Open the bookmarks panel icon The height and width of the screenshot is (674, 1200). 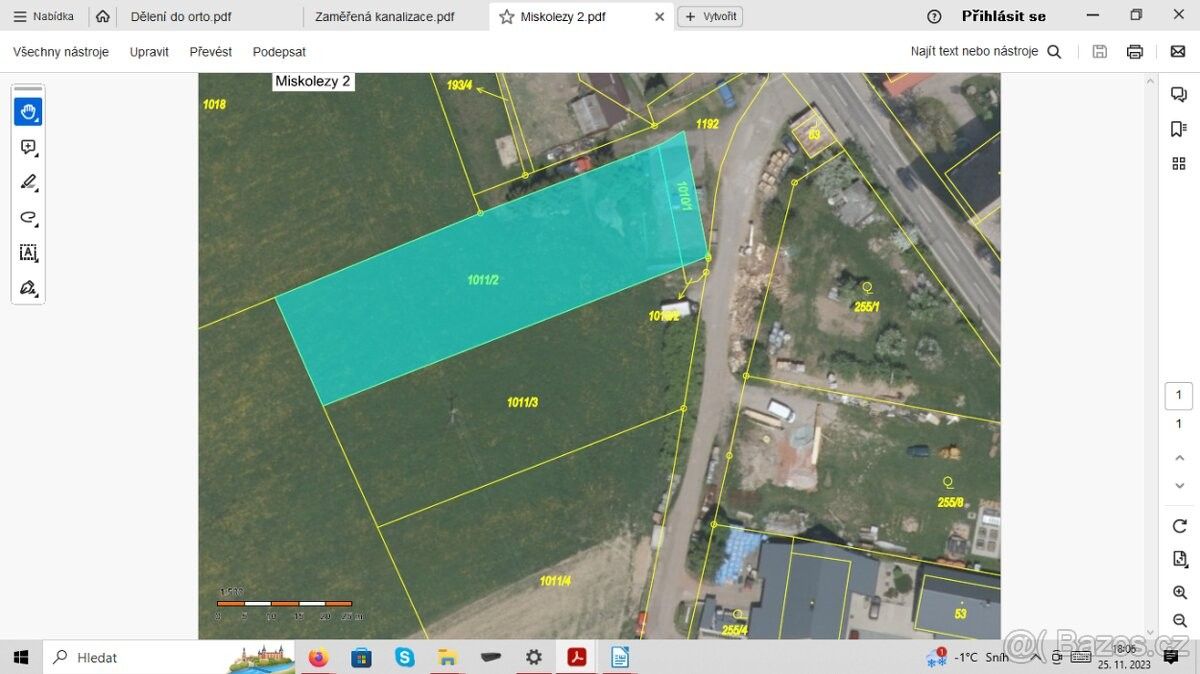coord(1178,129)
